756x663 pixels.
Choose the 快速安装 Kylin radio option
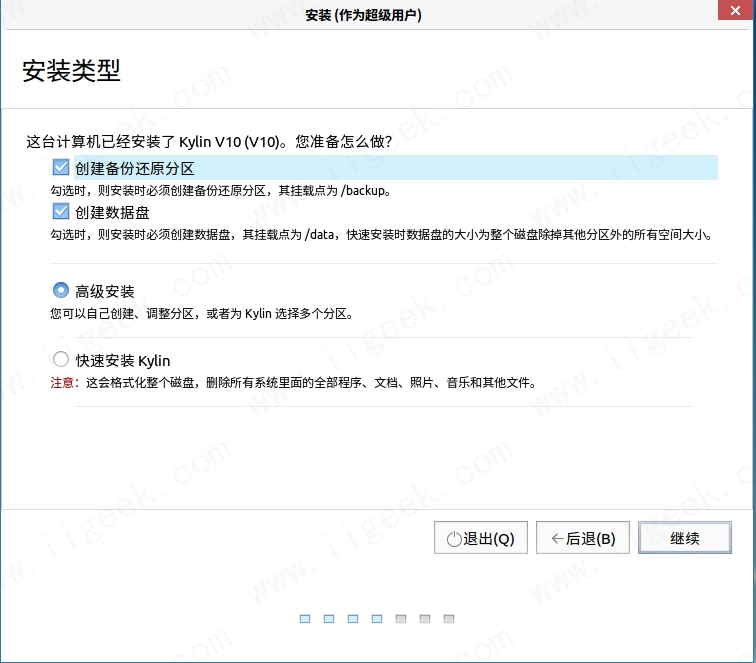point(61,359)
